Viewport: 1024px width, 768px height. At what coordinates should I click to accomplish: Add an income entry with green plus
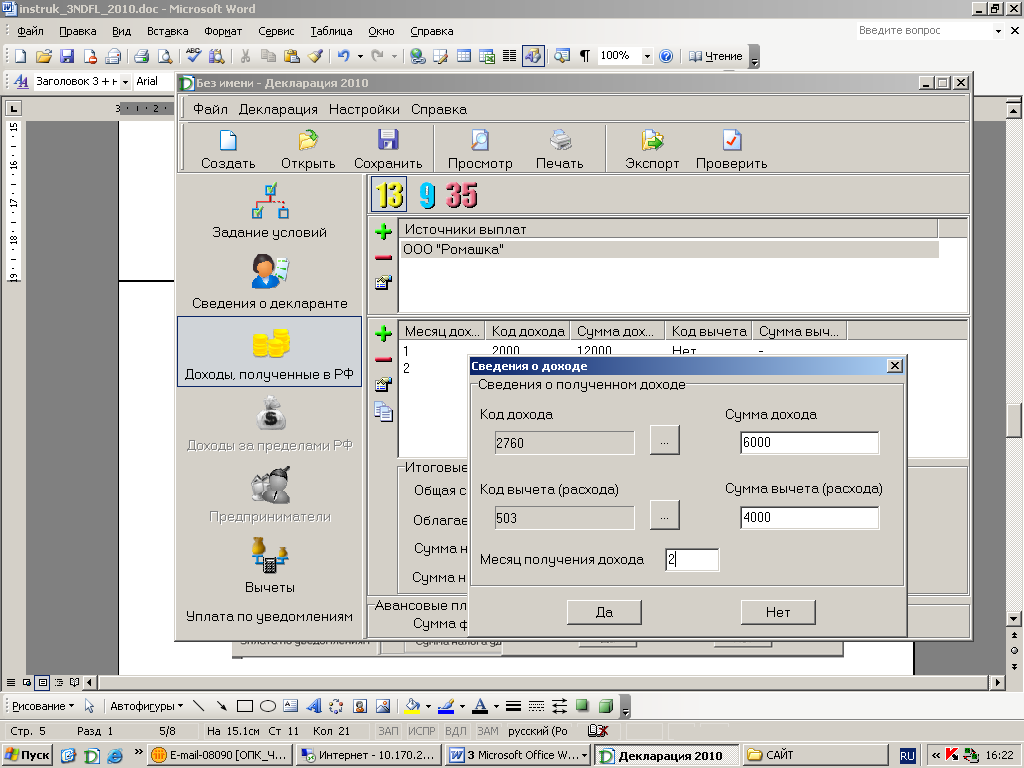tap(383, 334)
